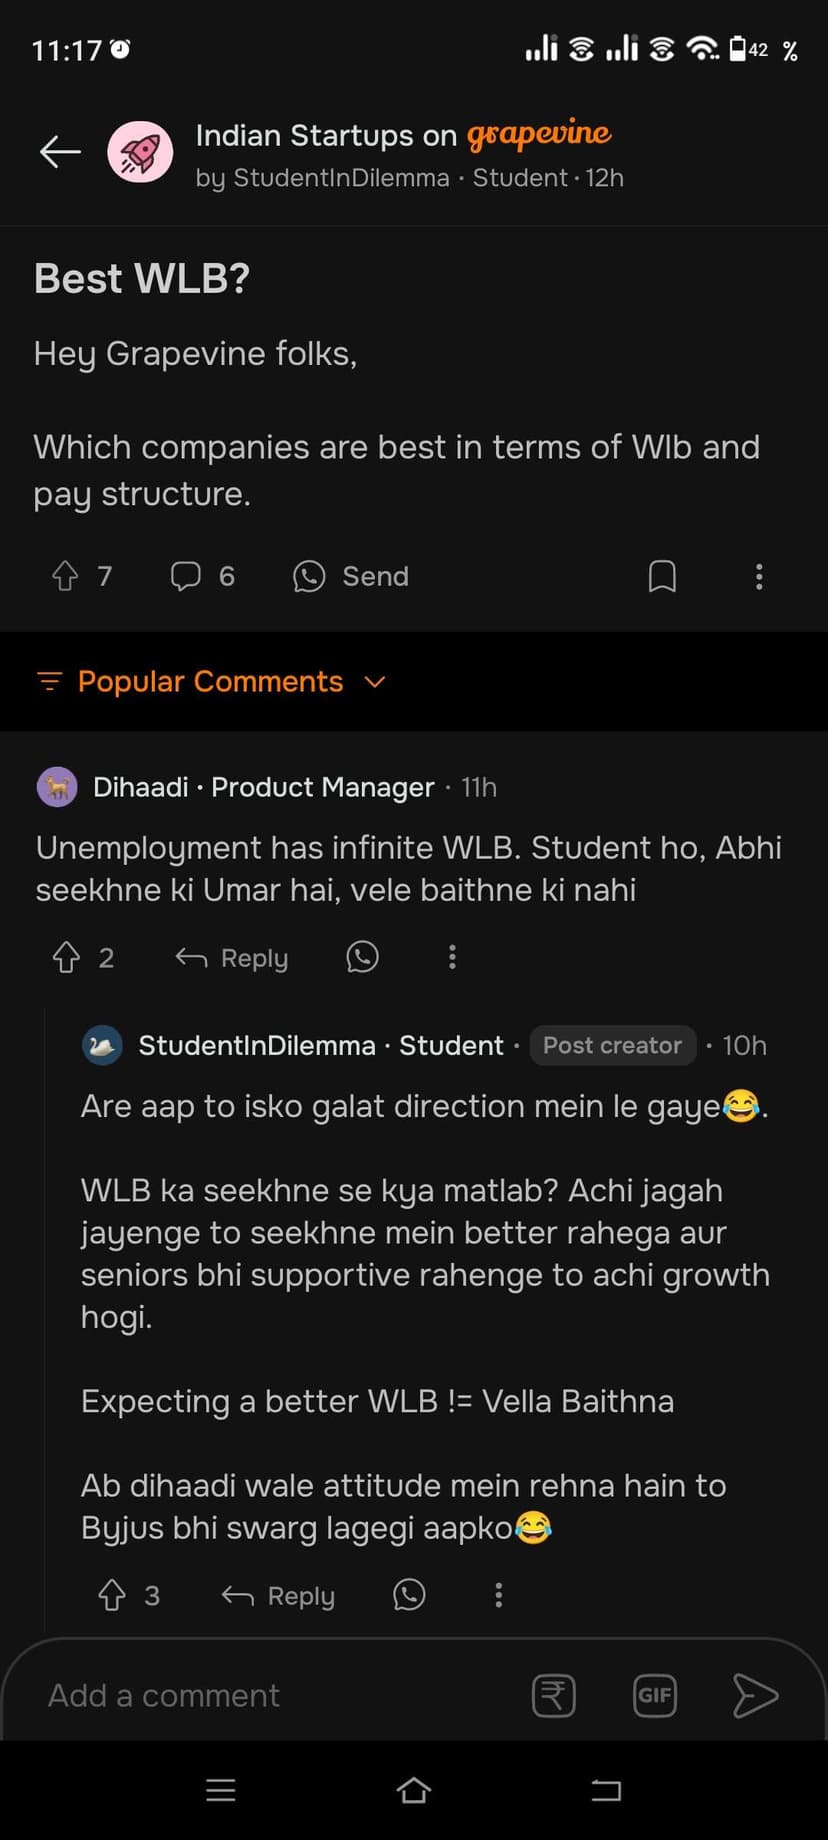Share Dihaadi's comment on WhatsApp
Image resolution: width=828 pixels, height=1840 pixels.
coord(362,958)
